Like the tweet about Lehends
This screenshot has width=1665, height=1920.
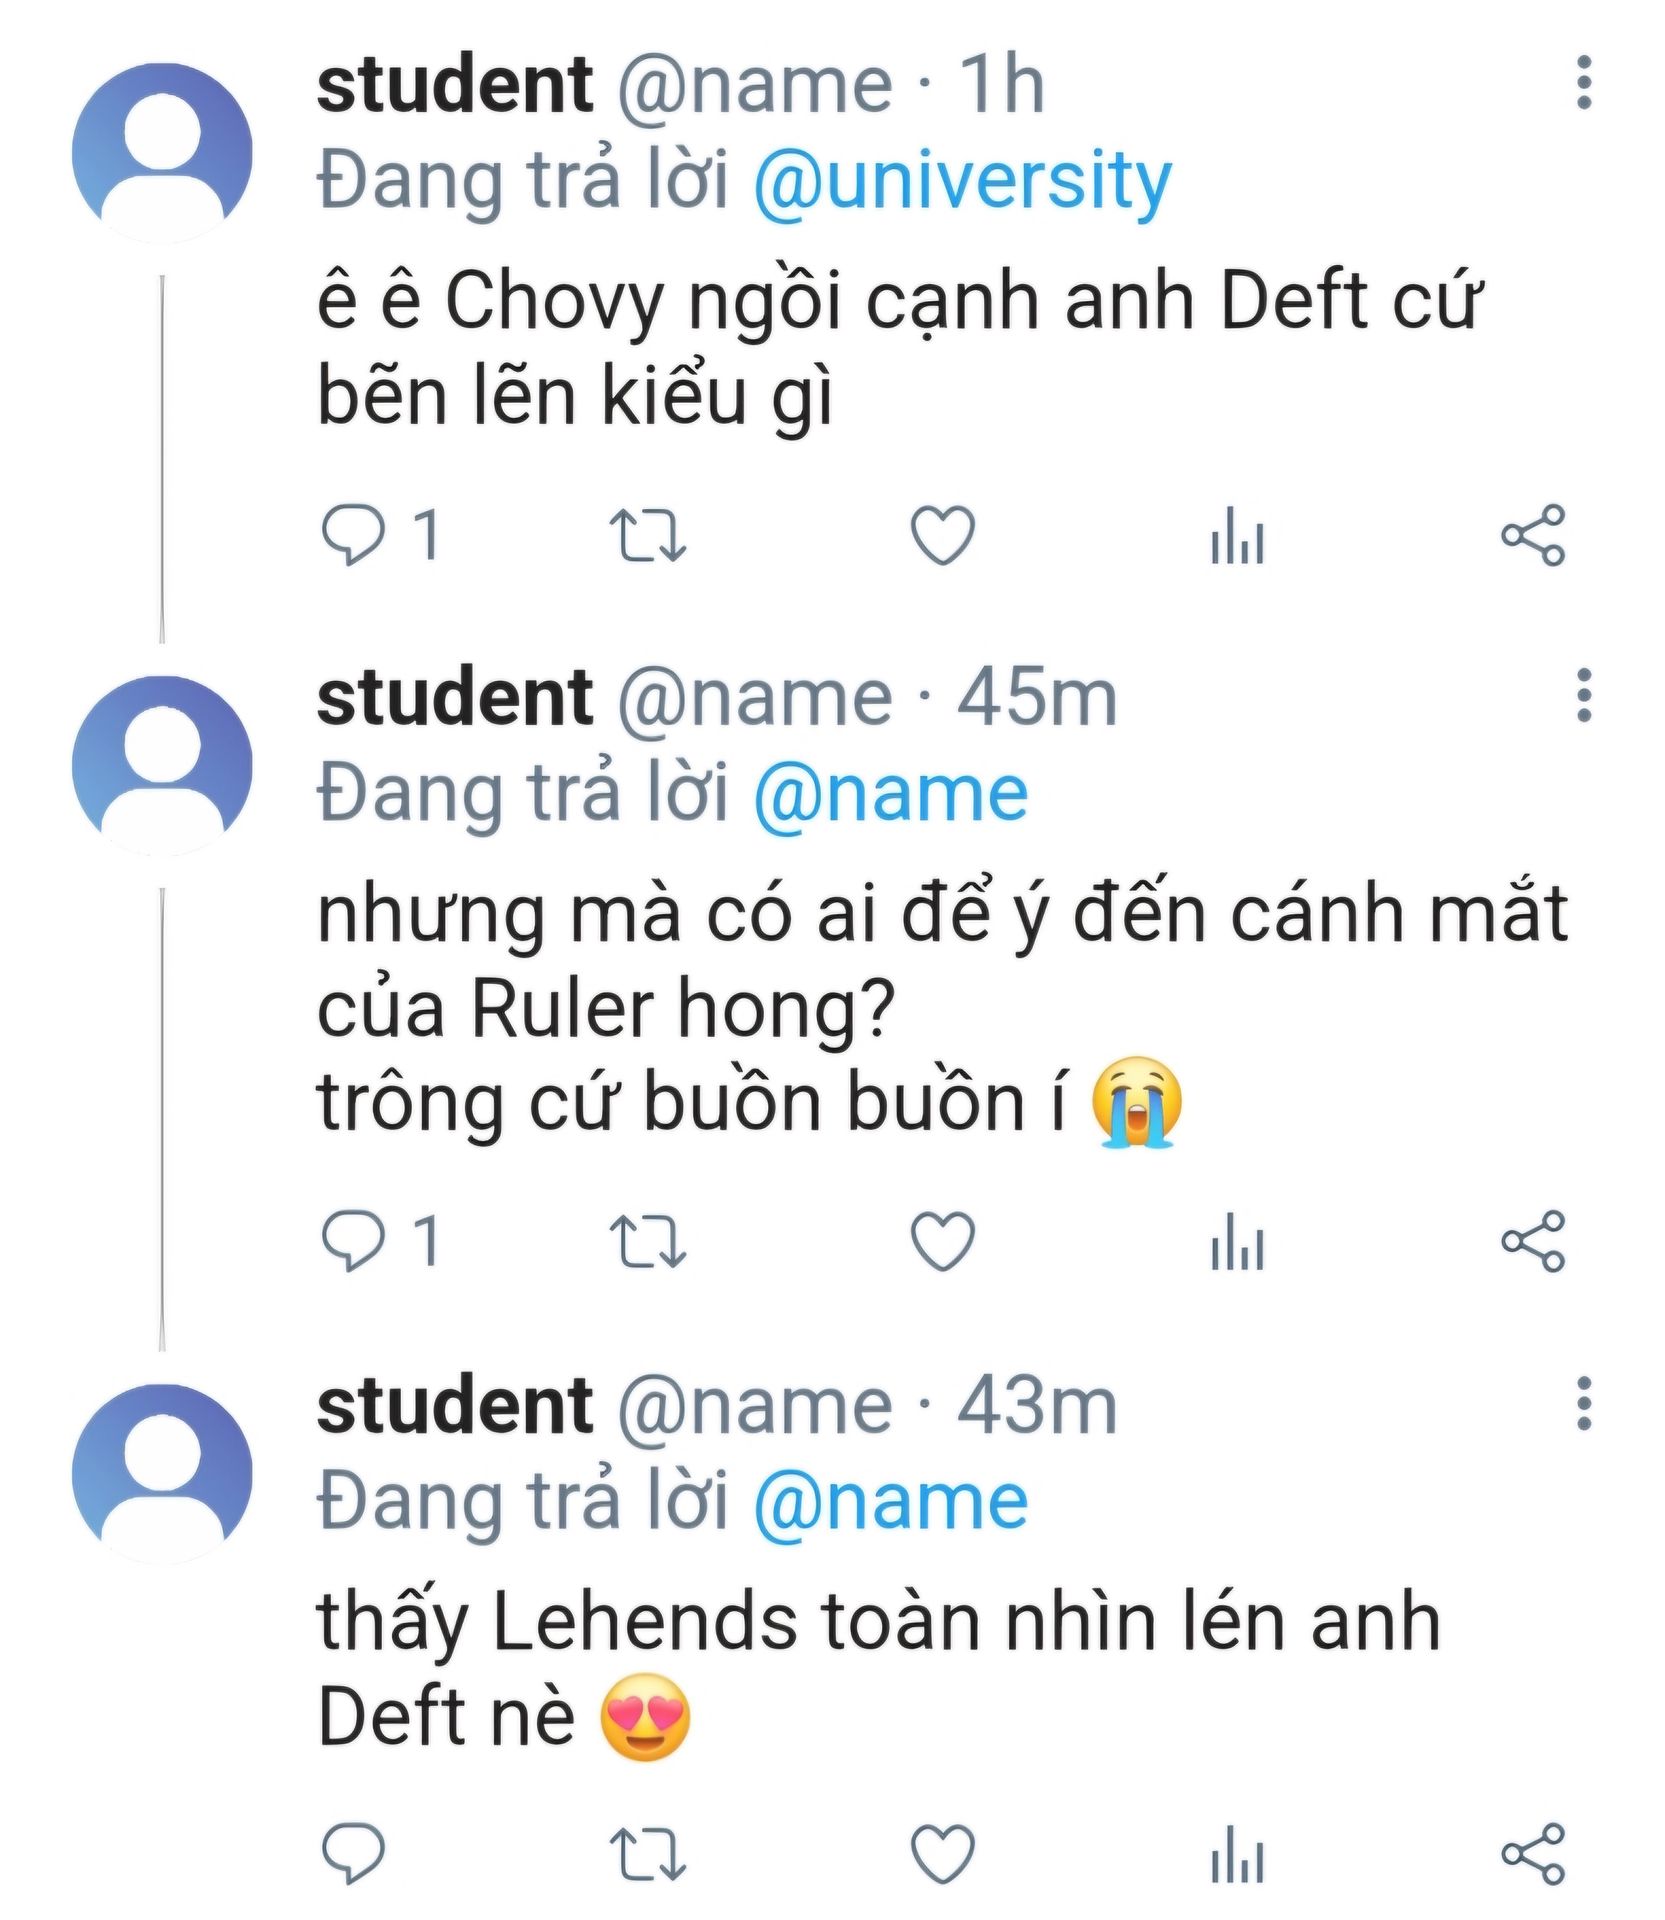pos(942,1852)
